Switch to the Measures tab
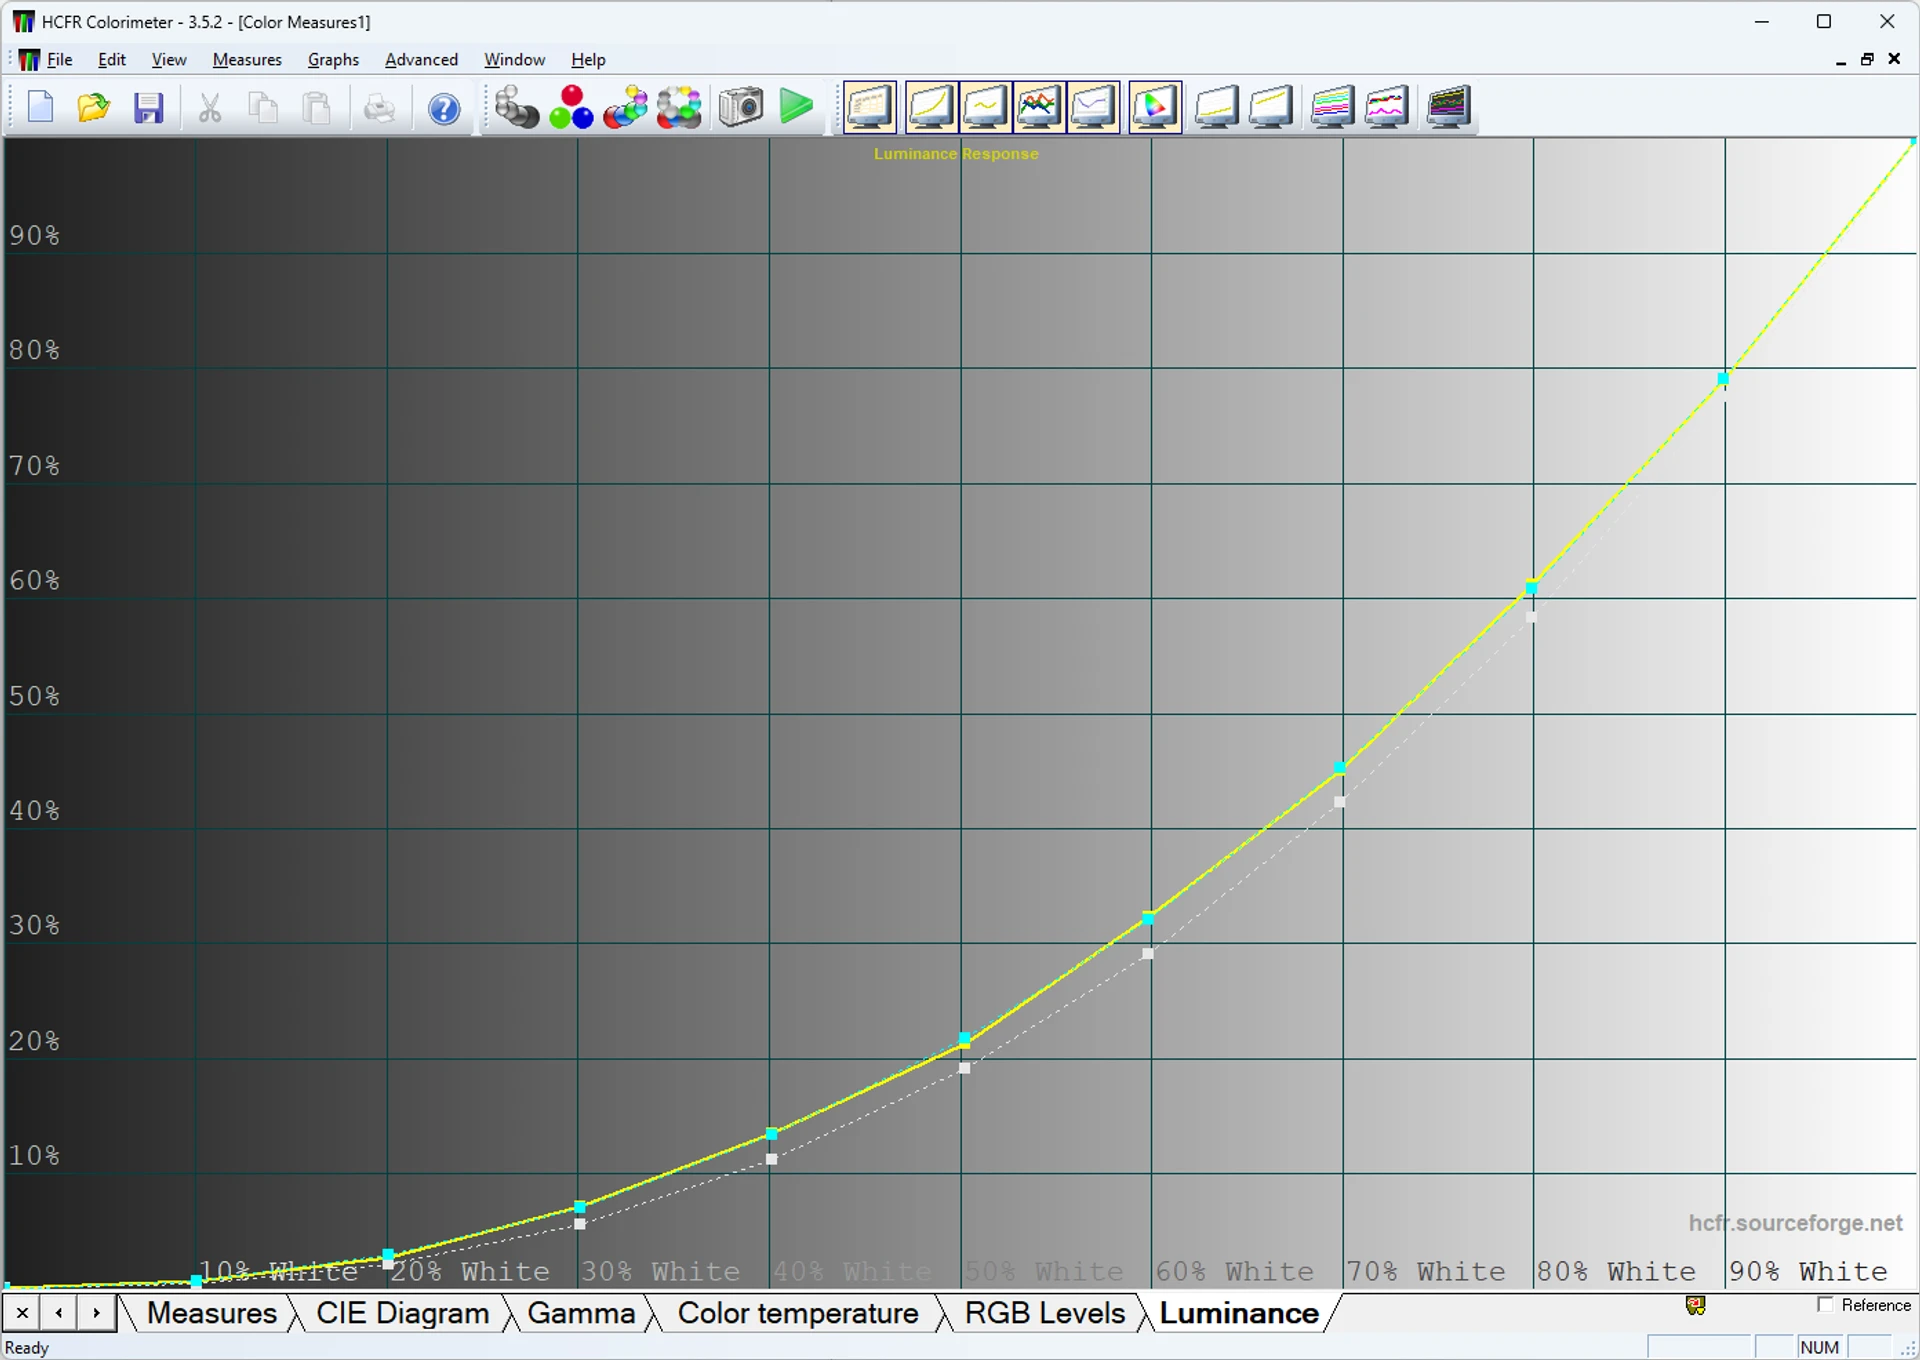1920x1360 pixels. pos(211,1313)
